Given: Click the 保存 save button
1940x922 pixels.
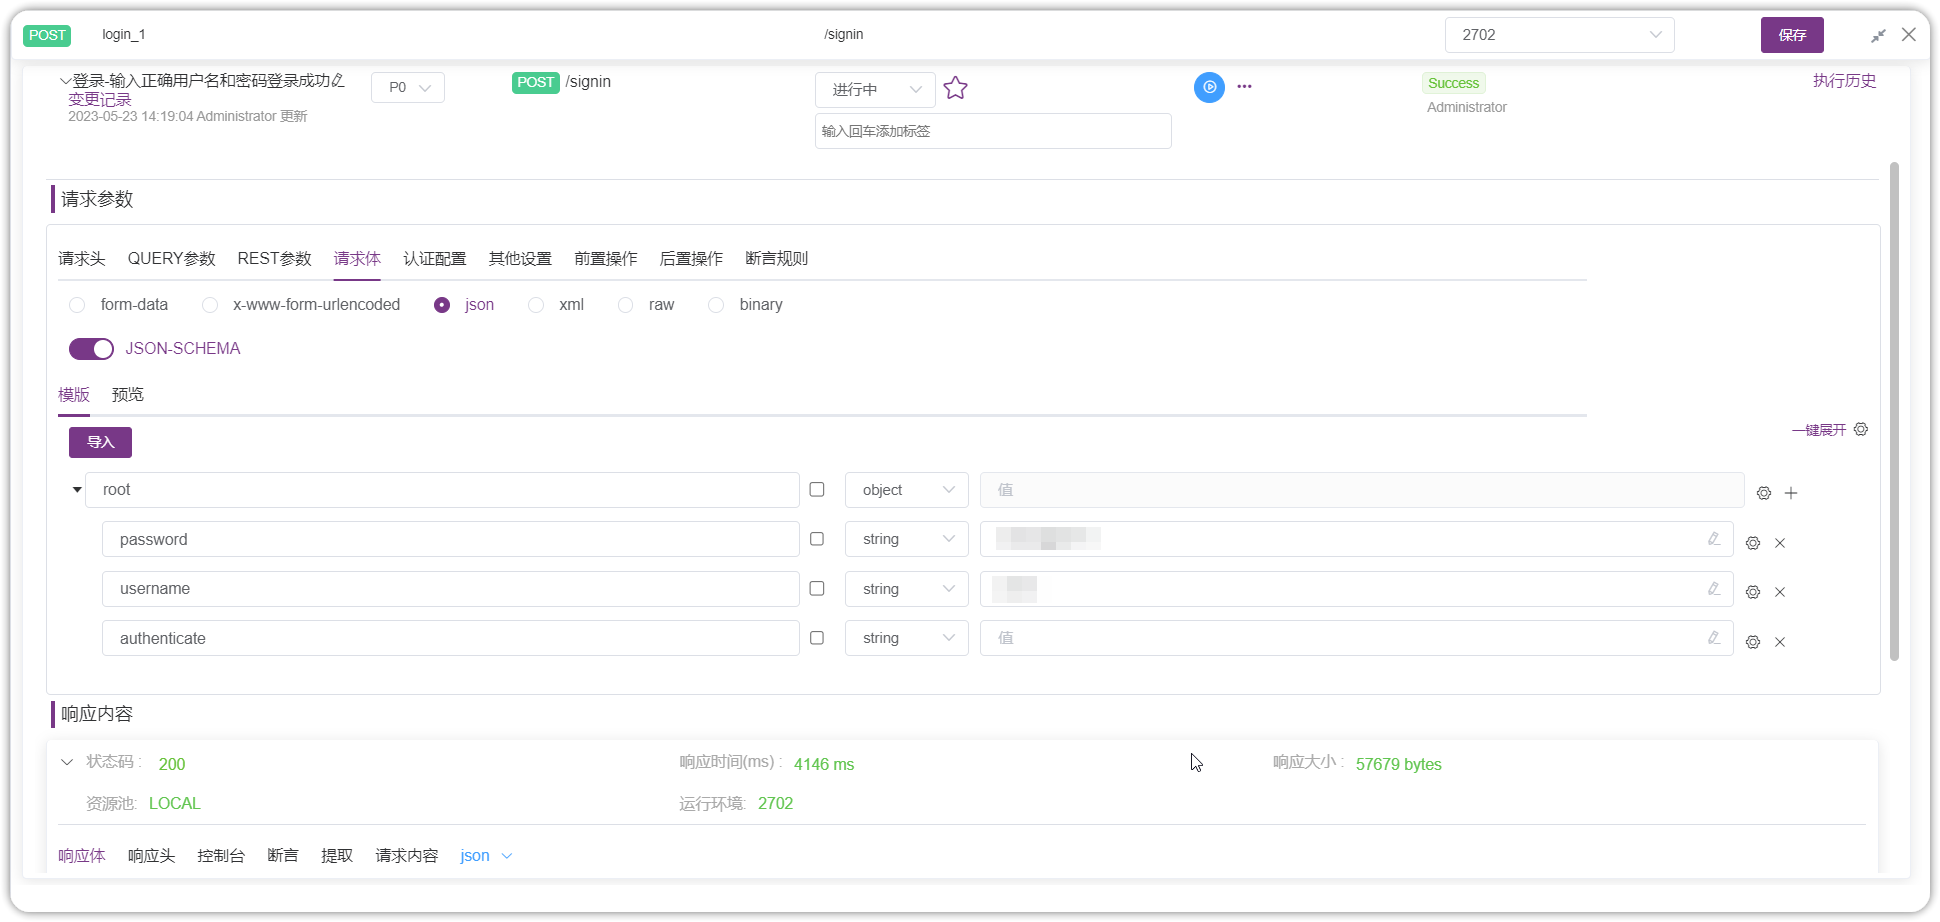Looking at the screenshot, I should 1792,35.
